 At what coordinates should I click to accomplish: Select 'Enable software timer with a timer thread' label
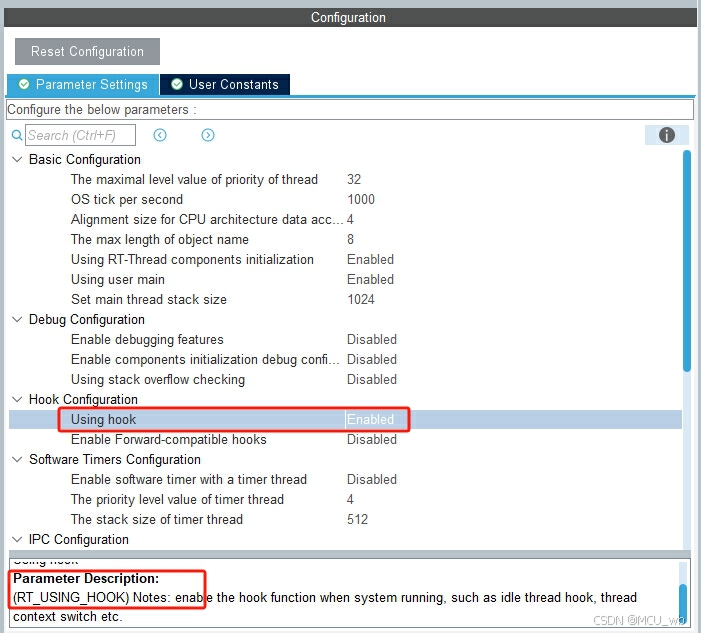click(189, 480)
